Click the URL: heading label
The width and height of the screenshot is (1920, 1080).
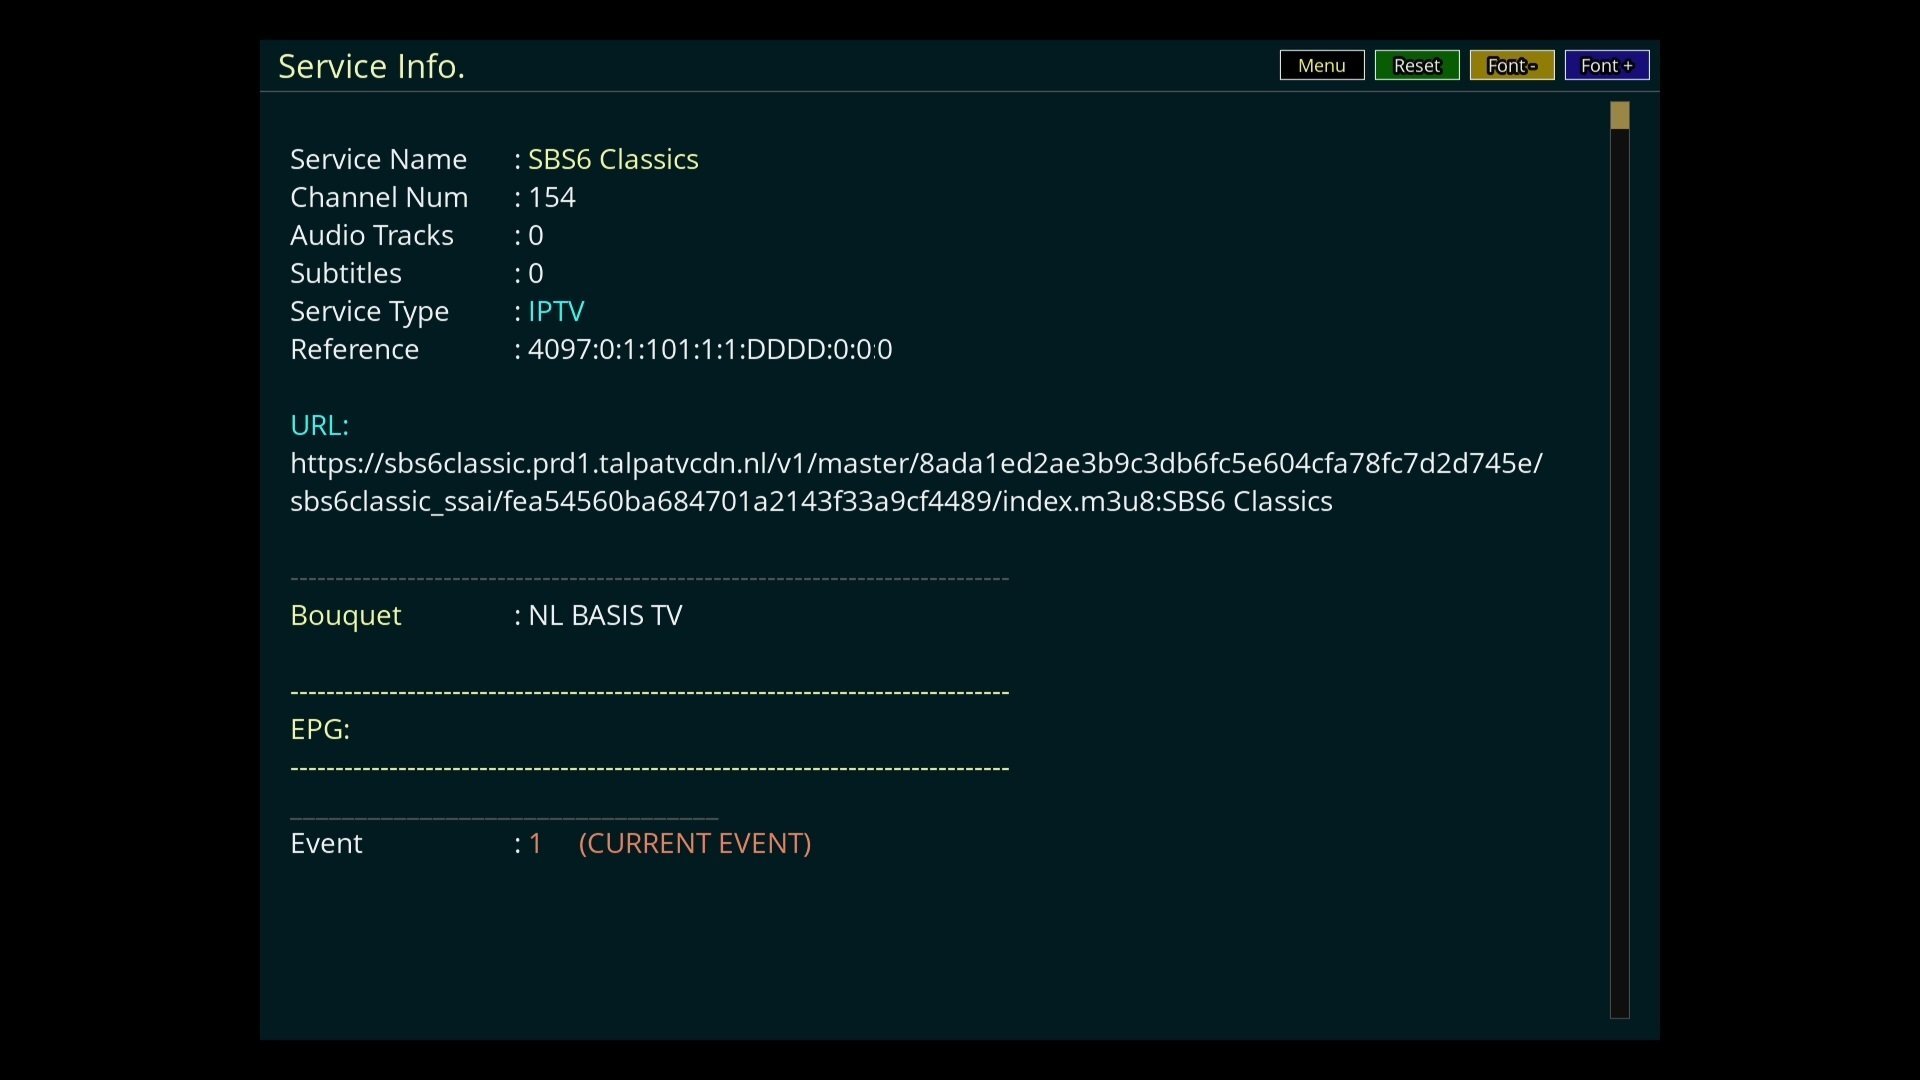click(319, 426)
